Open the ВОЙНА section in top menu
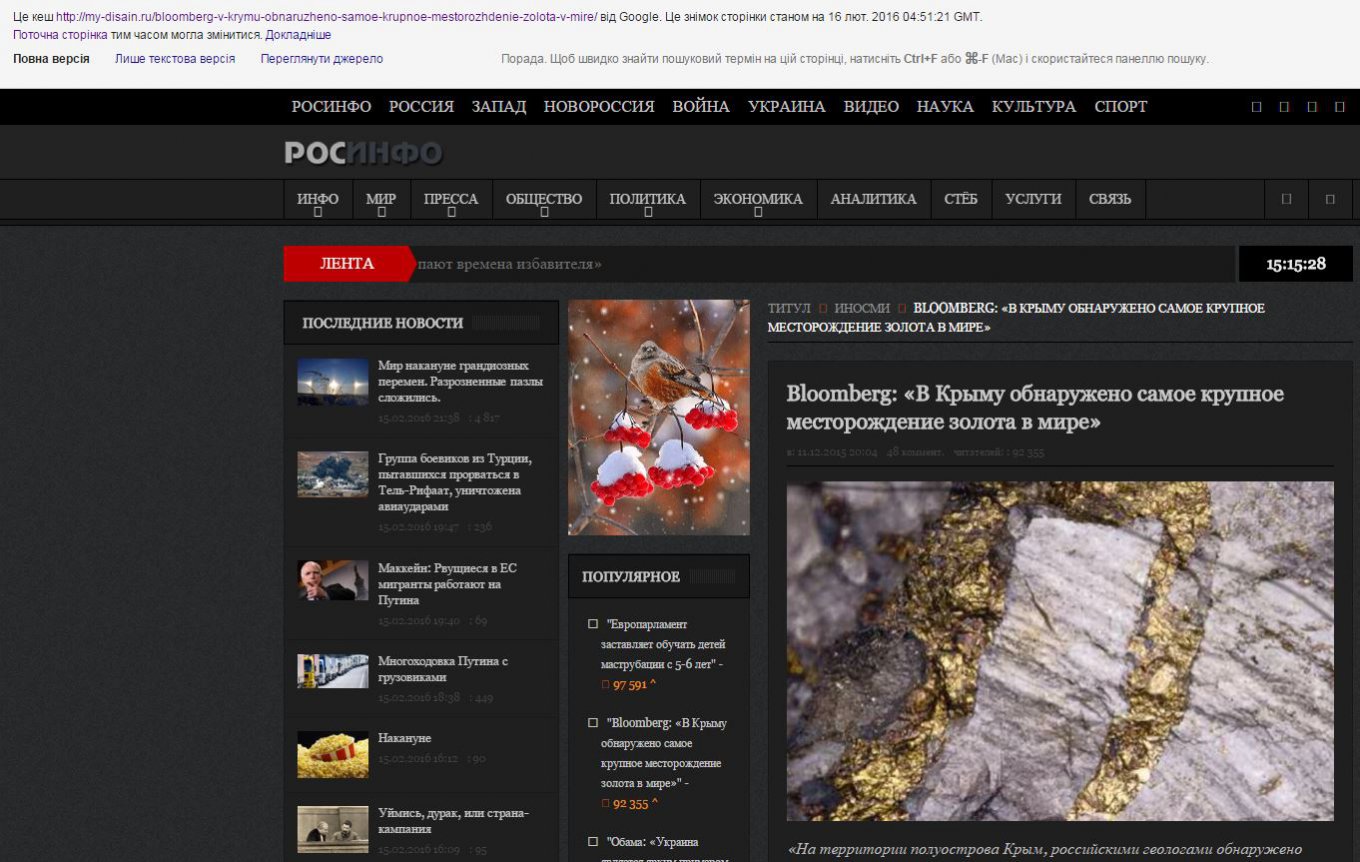The height and width of the screenshot is (862, 1360). [x=700, y=107]
